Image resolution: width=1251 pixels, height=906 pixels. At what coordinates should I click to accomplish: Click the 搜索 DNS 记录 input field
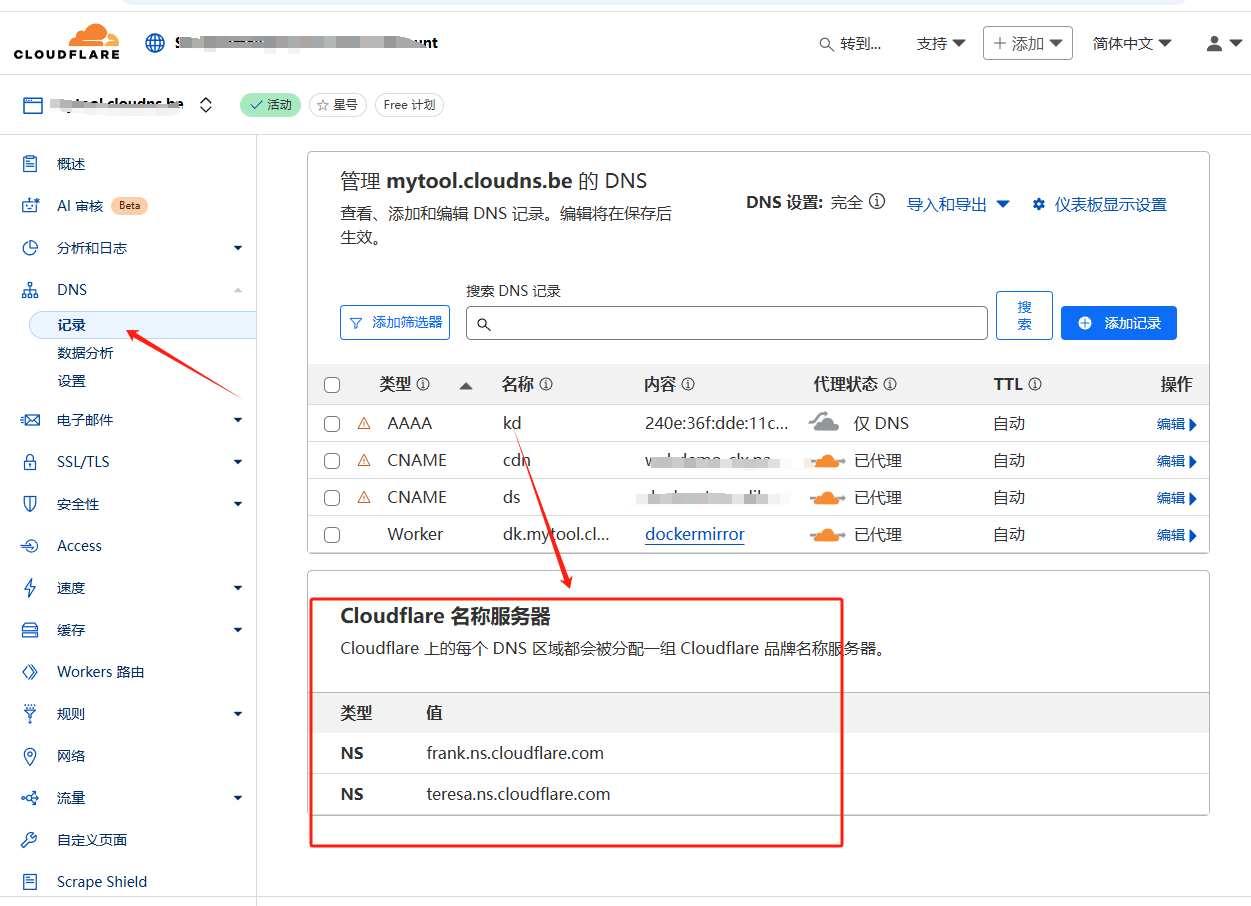coord(727,323)
